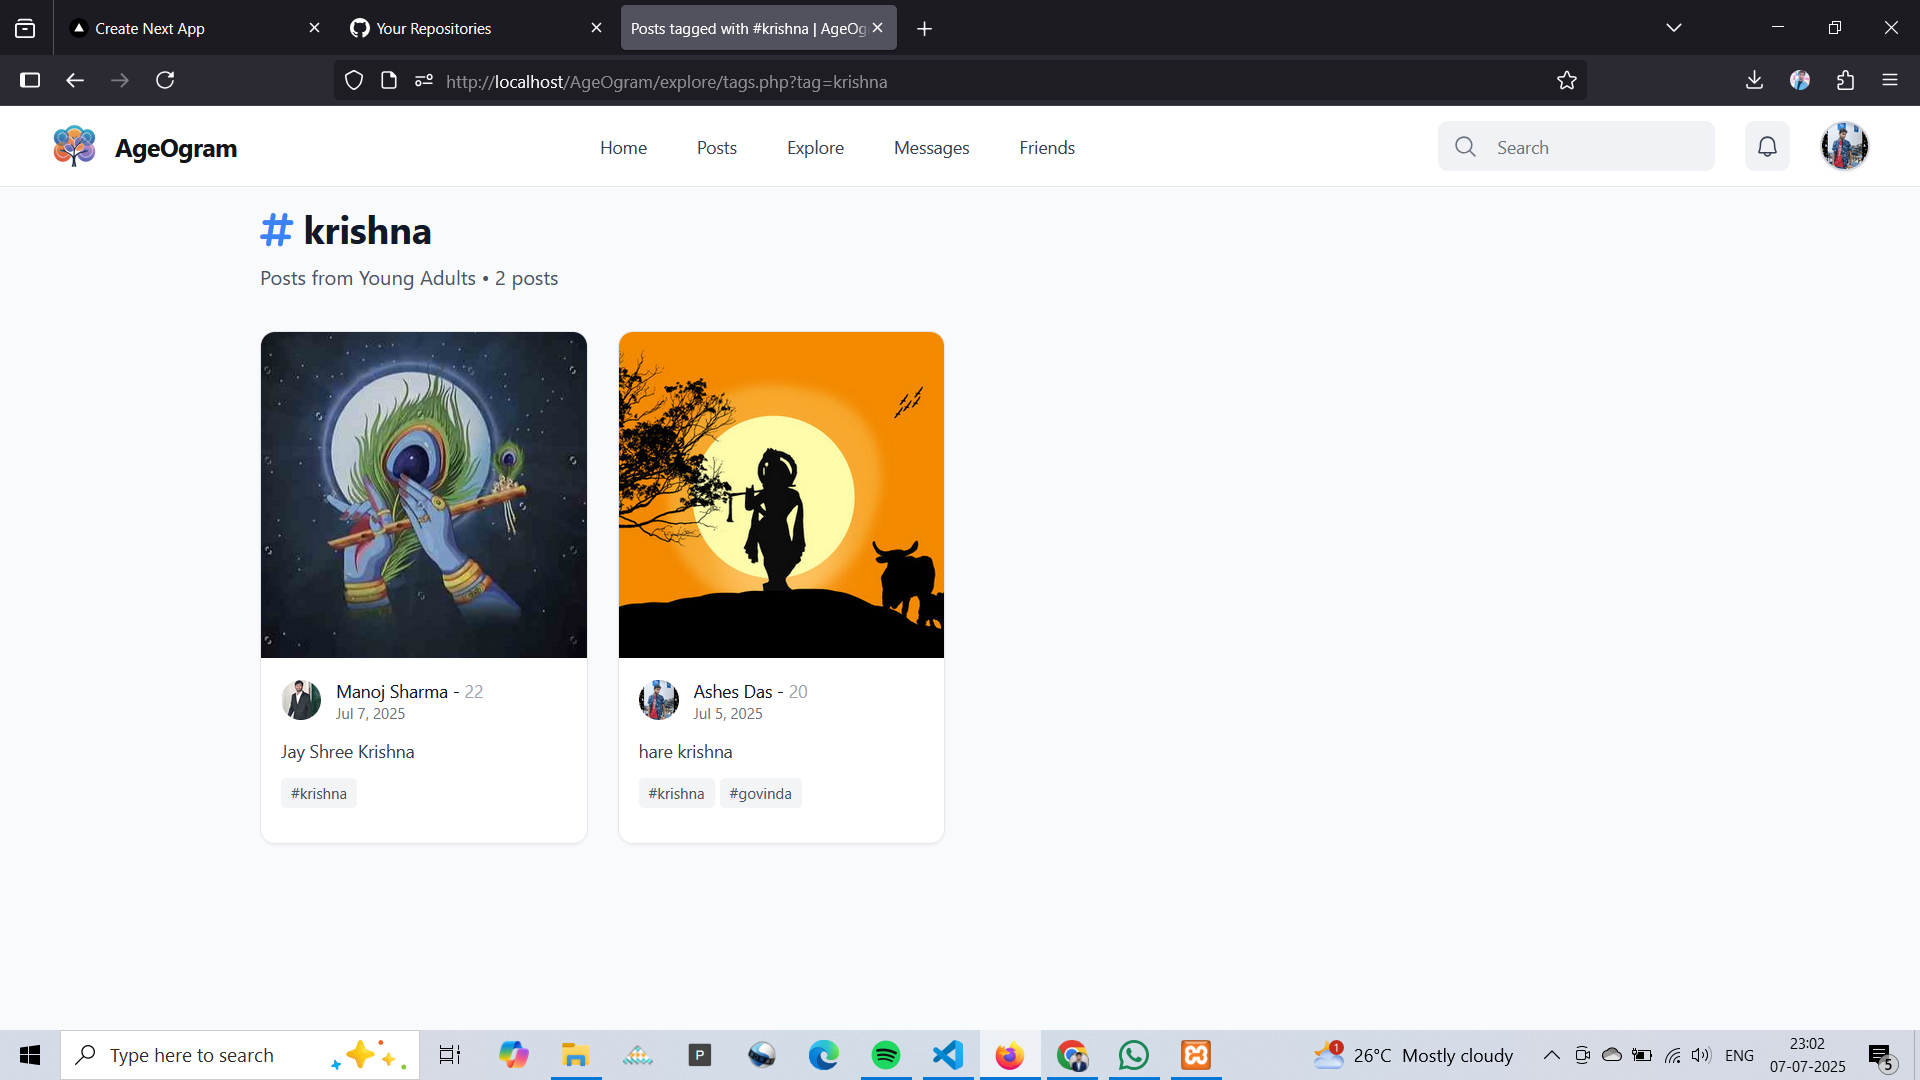Reload the page
Viewport: 1920px width, 1080px height.
click(x=165, y=80)
